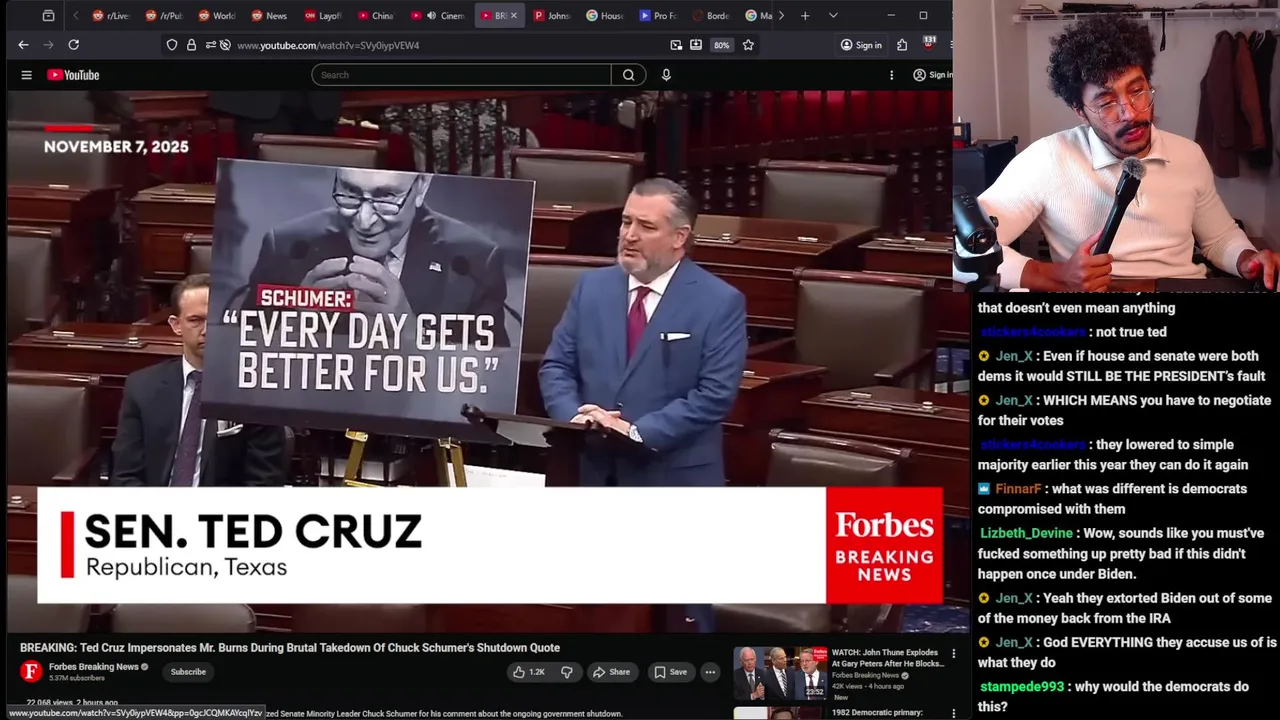Screen dimensions: 1280x720
Task: Click the YouTube Sign in button
Action: click(931, 75)
